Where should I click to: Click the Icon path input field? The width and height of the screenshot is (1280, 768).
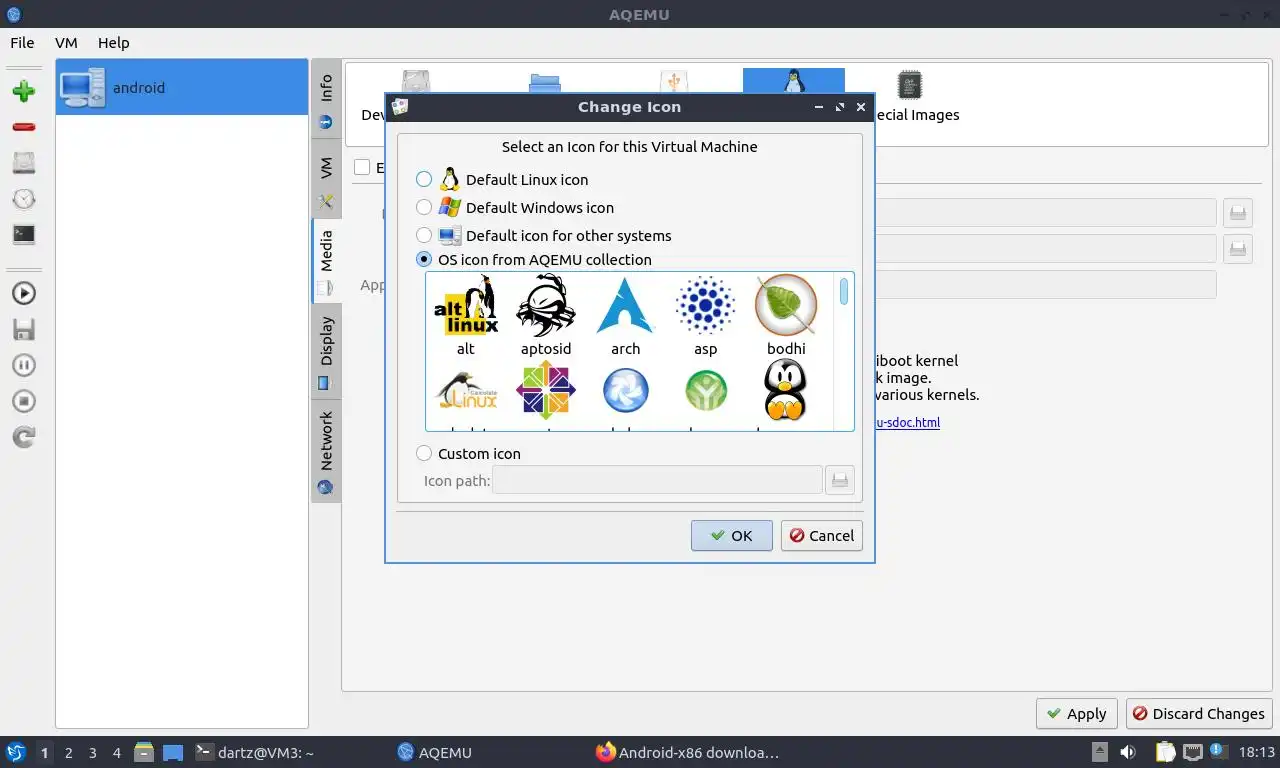(657, 480)
